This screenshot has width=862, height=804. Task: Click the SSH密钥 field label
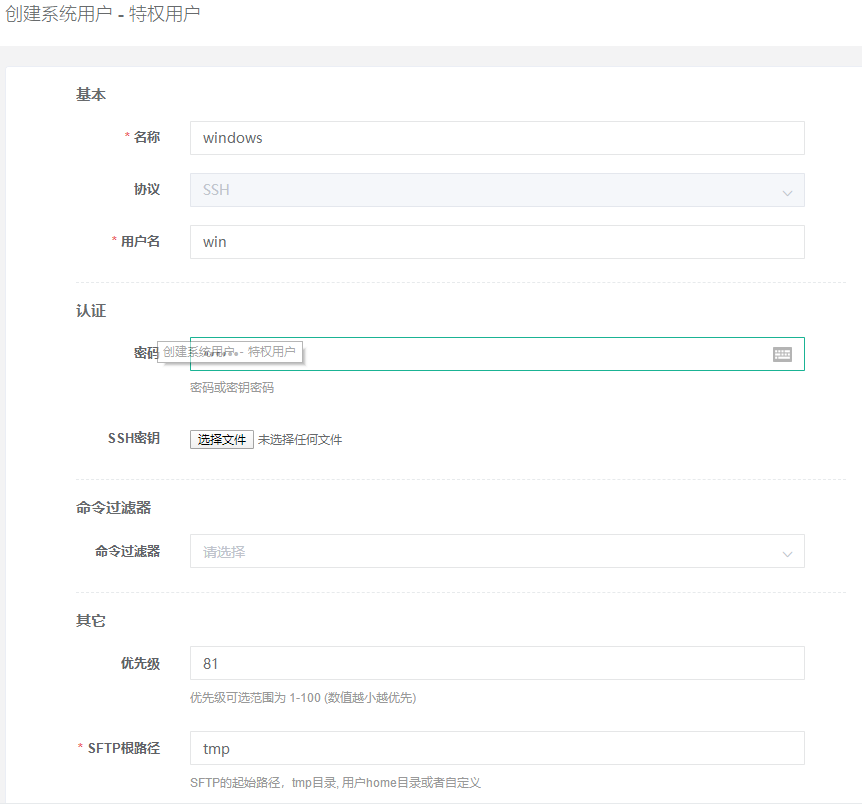[x=134, y=438]
